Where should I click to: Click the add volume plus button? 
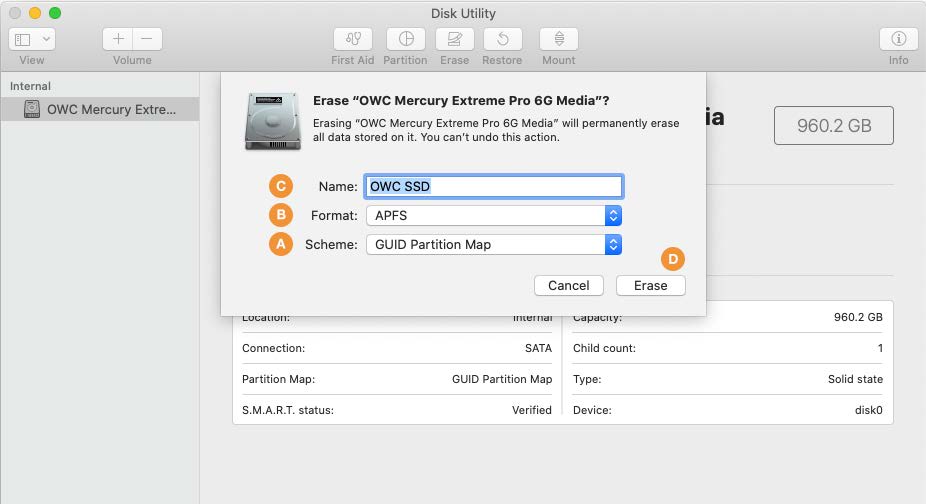pyautogui.click(x=118, y=39)
